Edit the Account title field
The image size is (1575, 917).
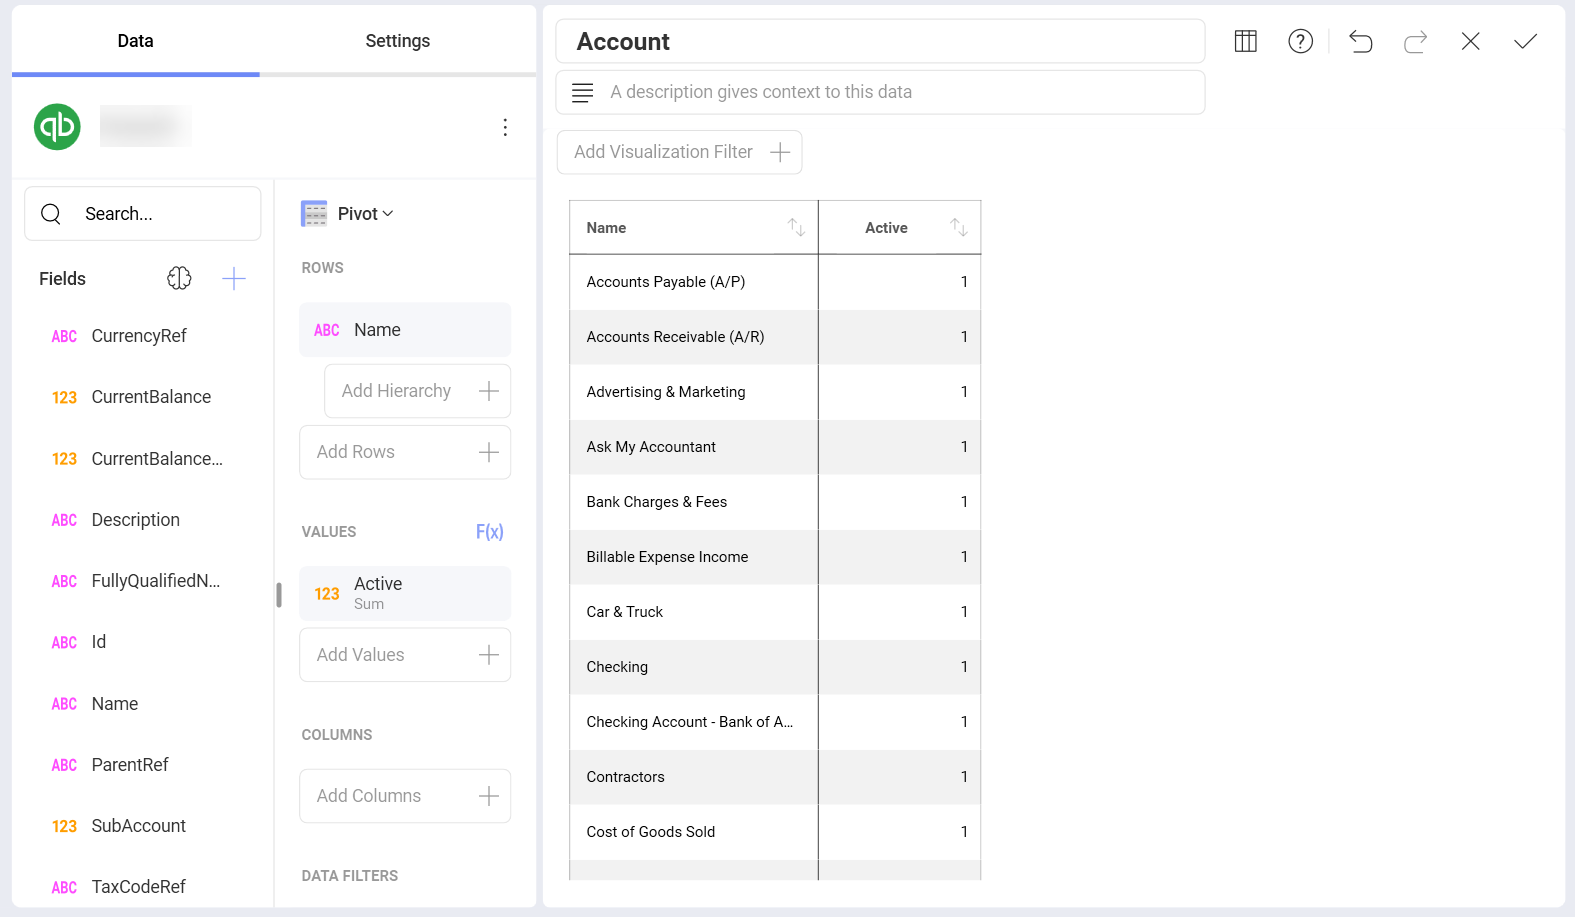click(x=880, y=41)
